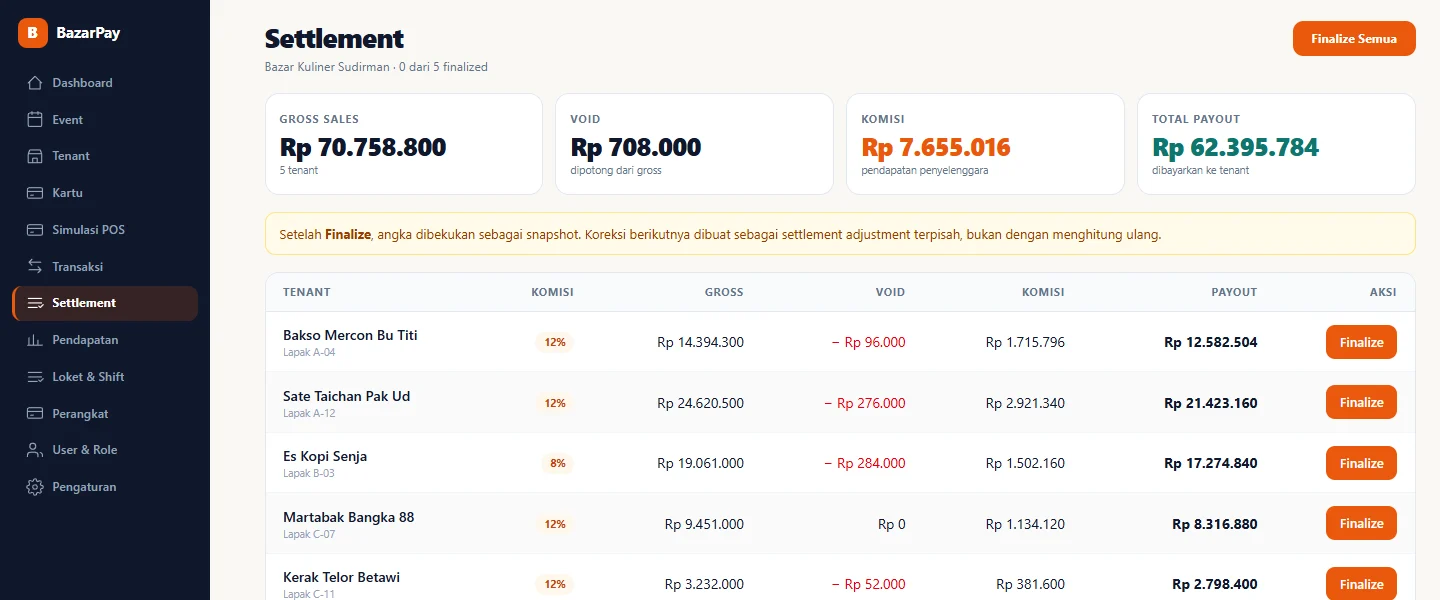1440x600 pixels.
Task: Click tenant name Es Kopi Senja
Action: click(x=325, y=456)
